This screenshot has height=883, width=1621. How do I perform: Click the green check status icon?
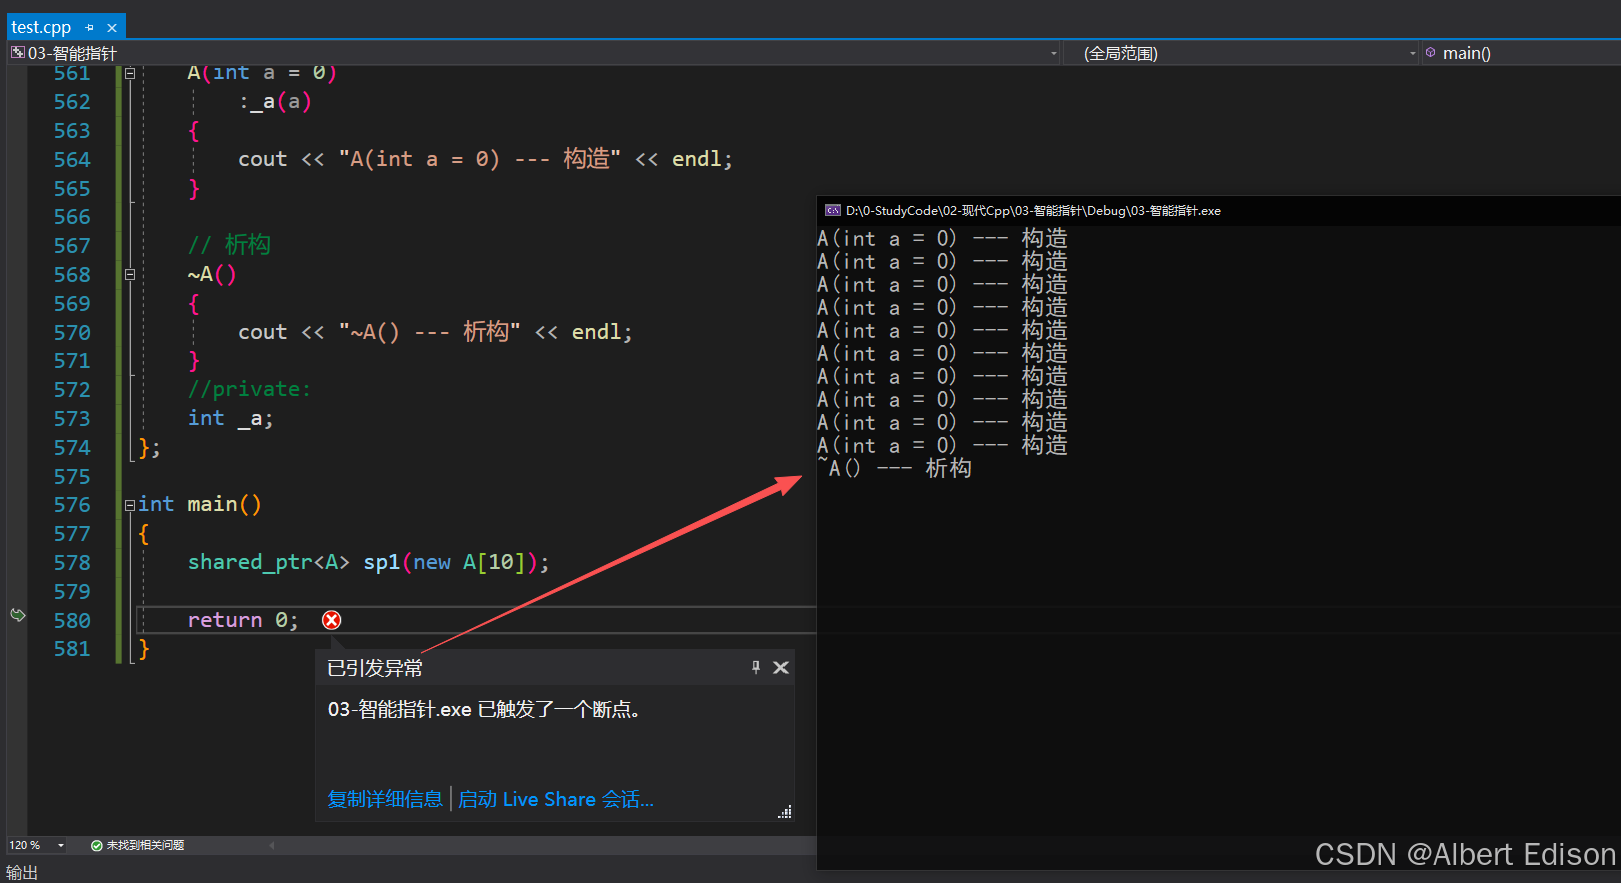click(x=97, y=845)
